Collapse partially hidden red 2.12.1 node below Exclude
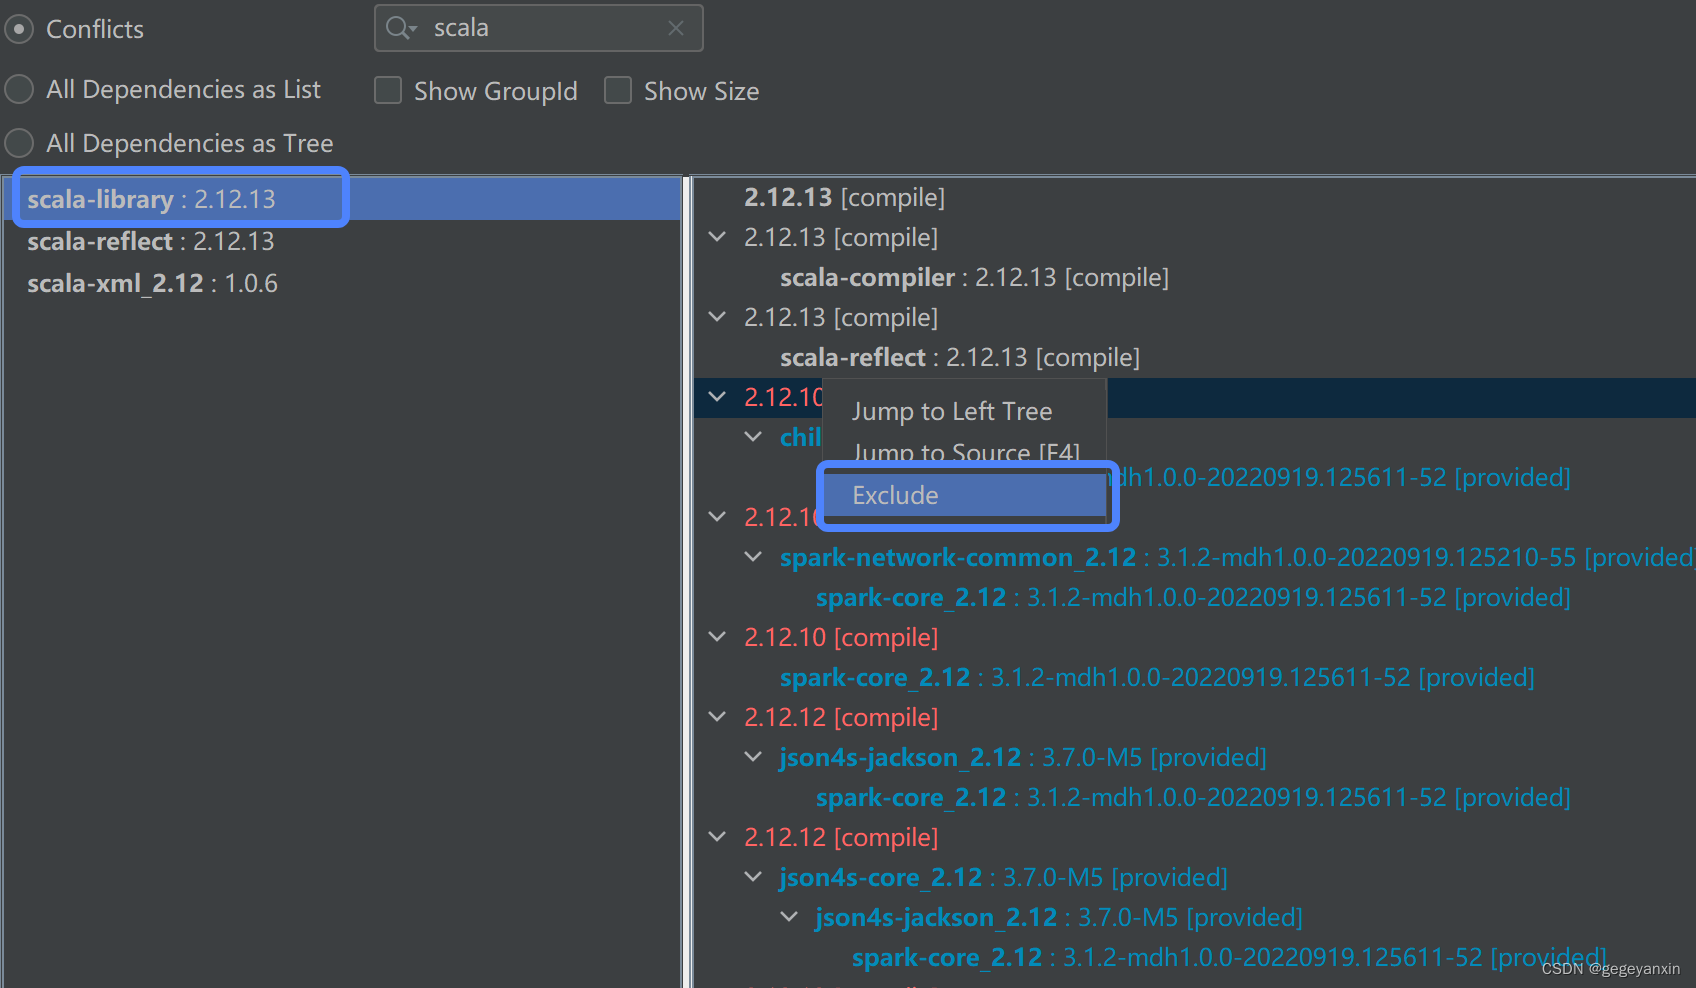 click(717, 517)
